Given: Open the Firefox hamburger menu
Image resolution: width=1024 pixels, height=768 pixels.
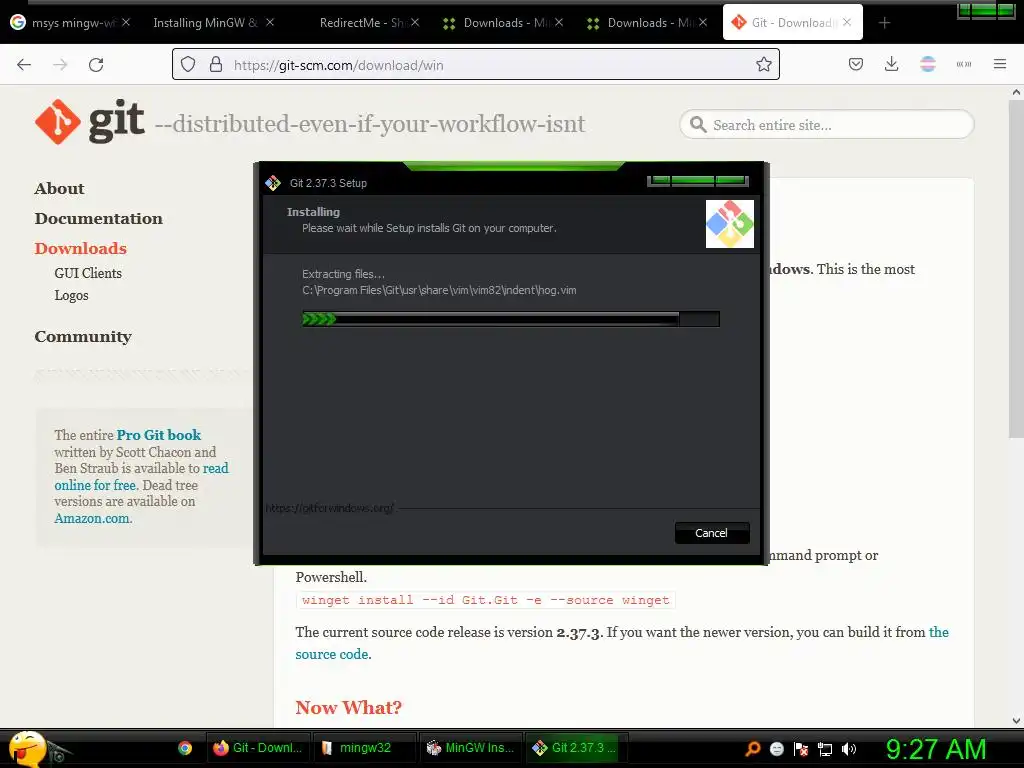Looking at the screenshot, I should tap(1000, 65).
